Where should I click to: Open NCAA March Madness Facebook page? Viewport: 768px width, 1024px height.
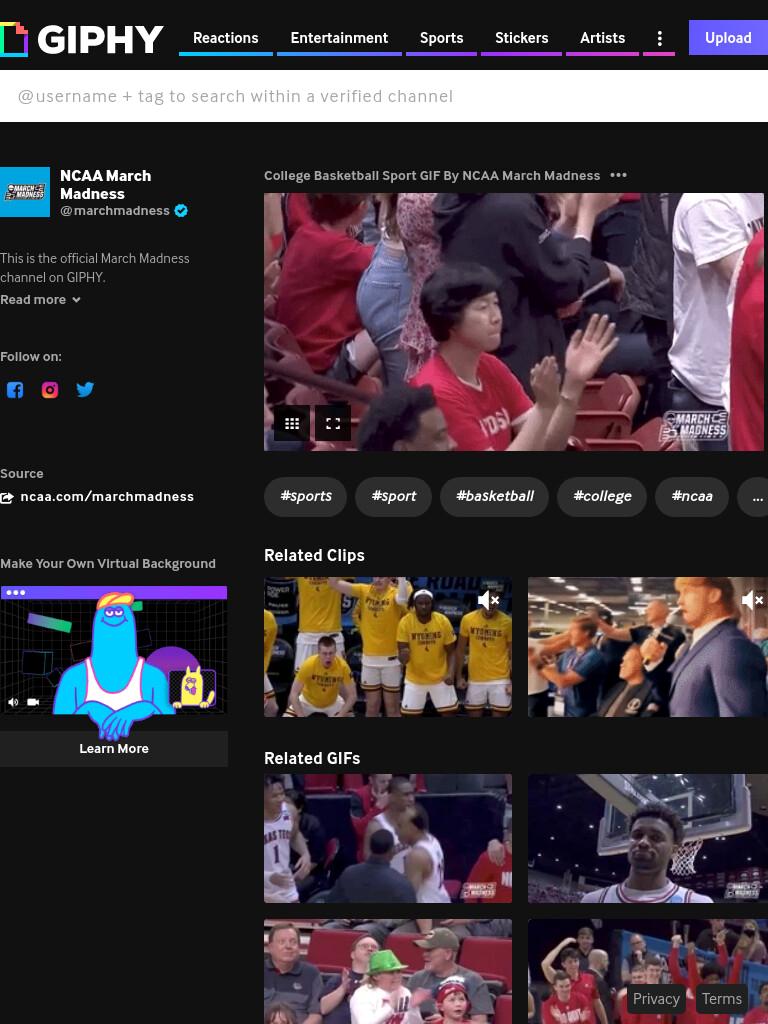click(15, 390)
